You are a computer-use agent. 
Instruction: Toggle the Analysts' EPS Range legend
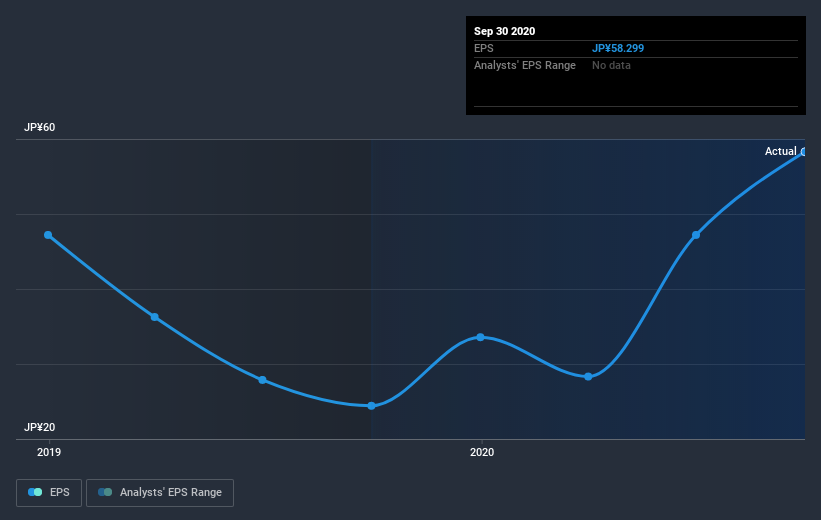160,492
